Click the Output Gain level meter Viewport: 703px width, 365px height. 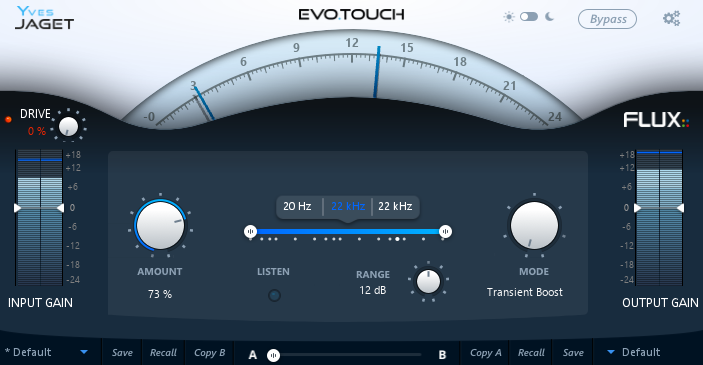point(659,217)
